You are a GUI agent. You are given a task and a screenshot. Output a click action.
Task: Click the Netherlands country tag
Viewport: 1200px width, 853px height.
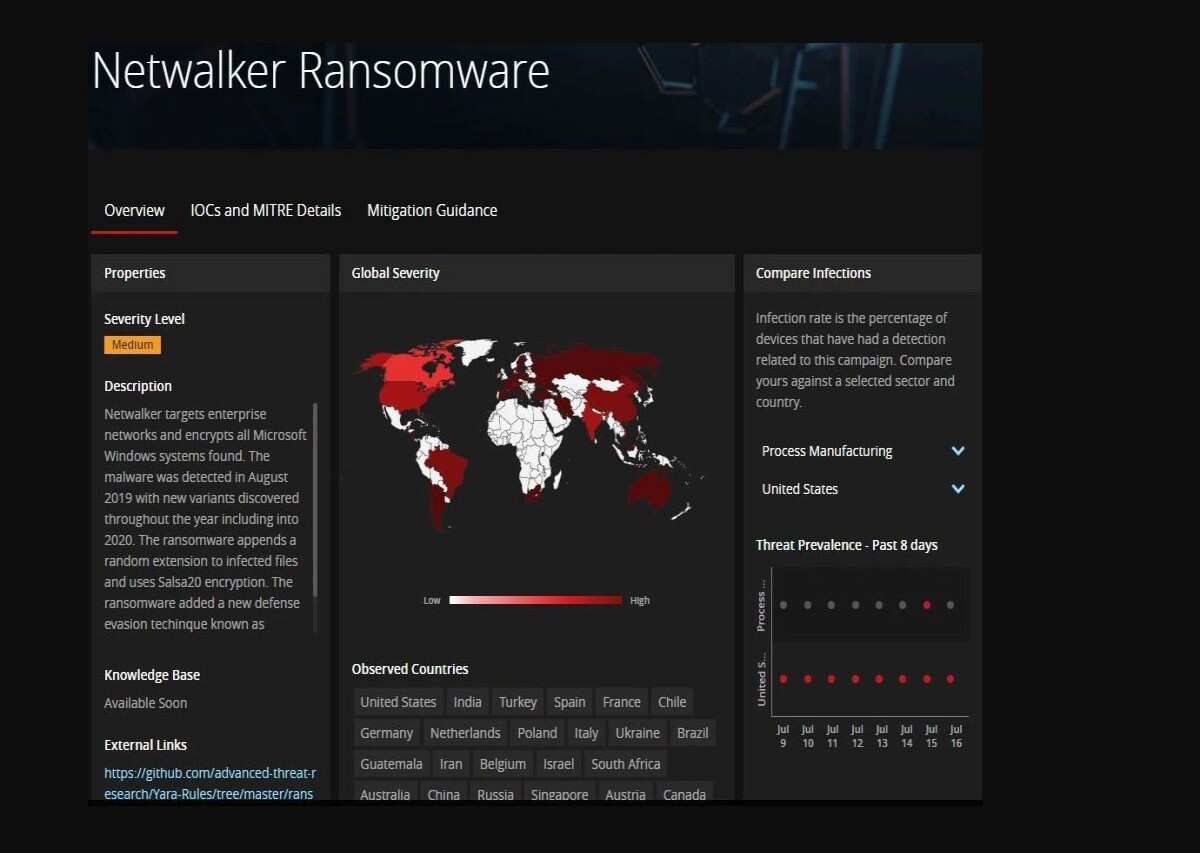click(465, 733)
